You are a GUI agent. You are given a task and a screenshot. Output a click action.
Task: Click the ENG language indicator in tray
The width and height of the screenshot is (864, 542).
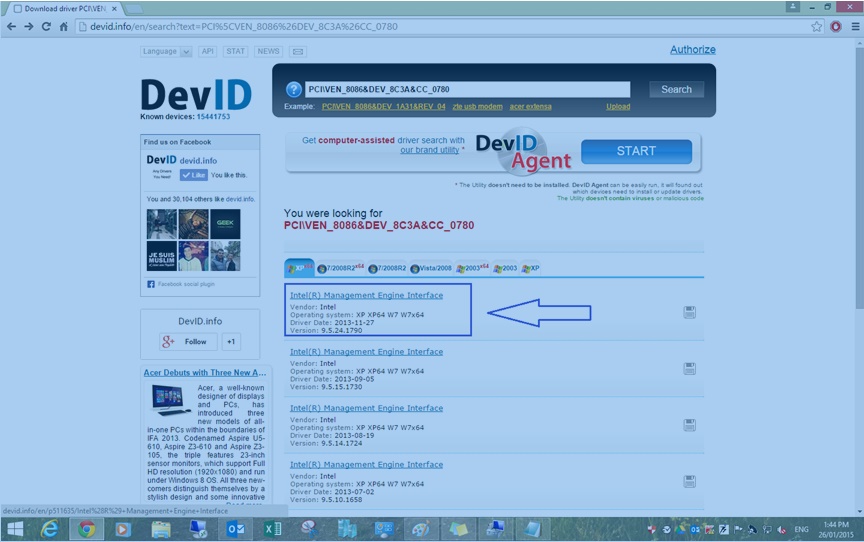801,529
